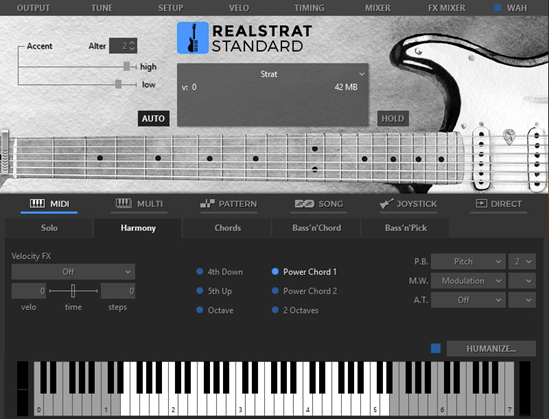
Task: Click the SONG mode icon
Action: point(304,204)
